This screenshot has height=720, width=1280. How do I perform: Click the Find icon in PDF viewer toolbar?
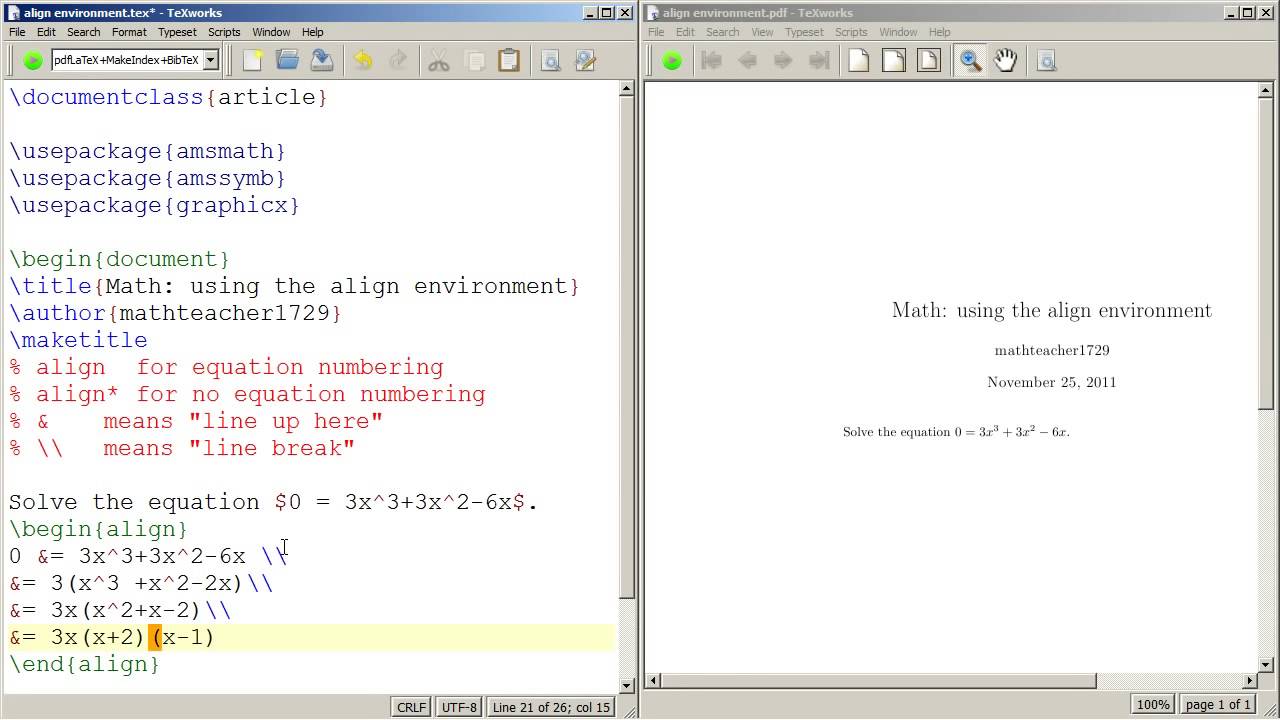coord(1047,61)
